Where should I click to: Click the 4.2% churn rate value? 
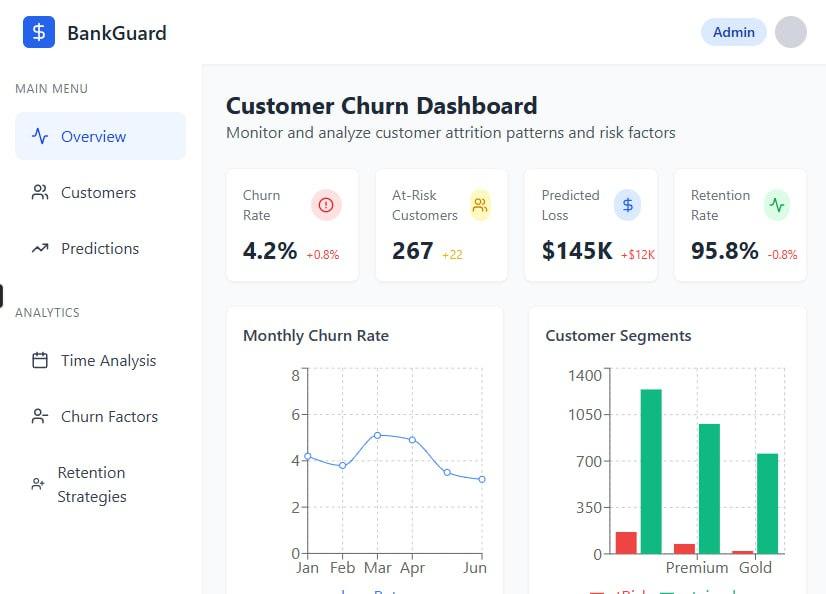click(x=270, y=251)
